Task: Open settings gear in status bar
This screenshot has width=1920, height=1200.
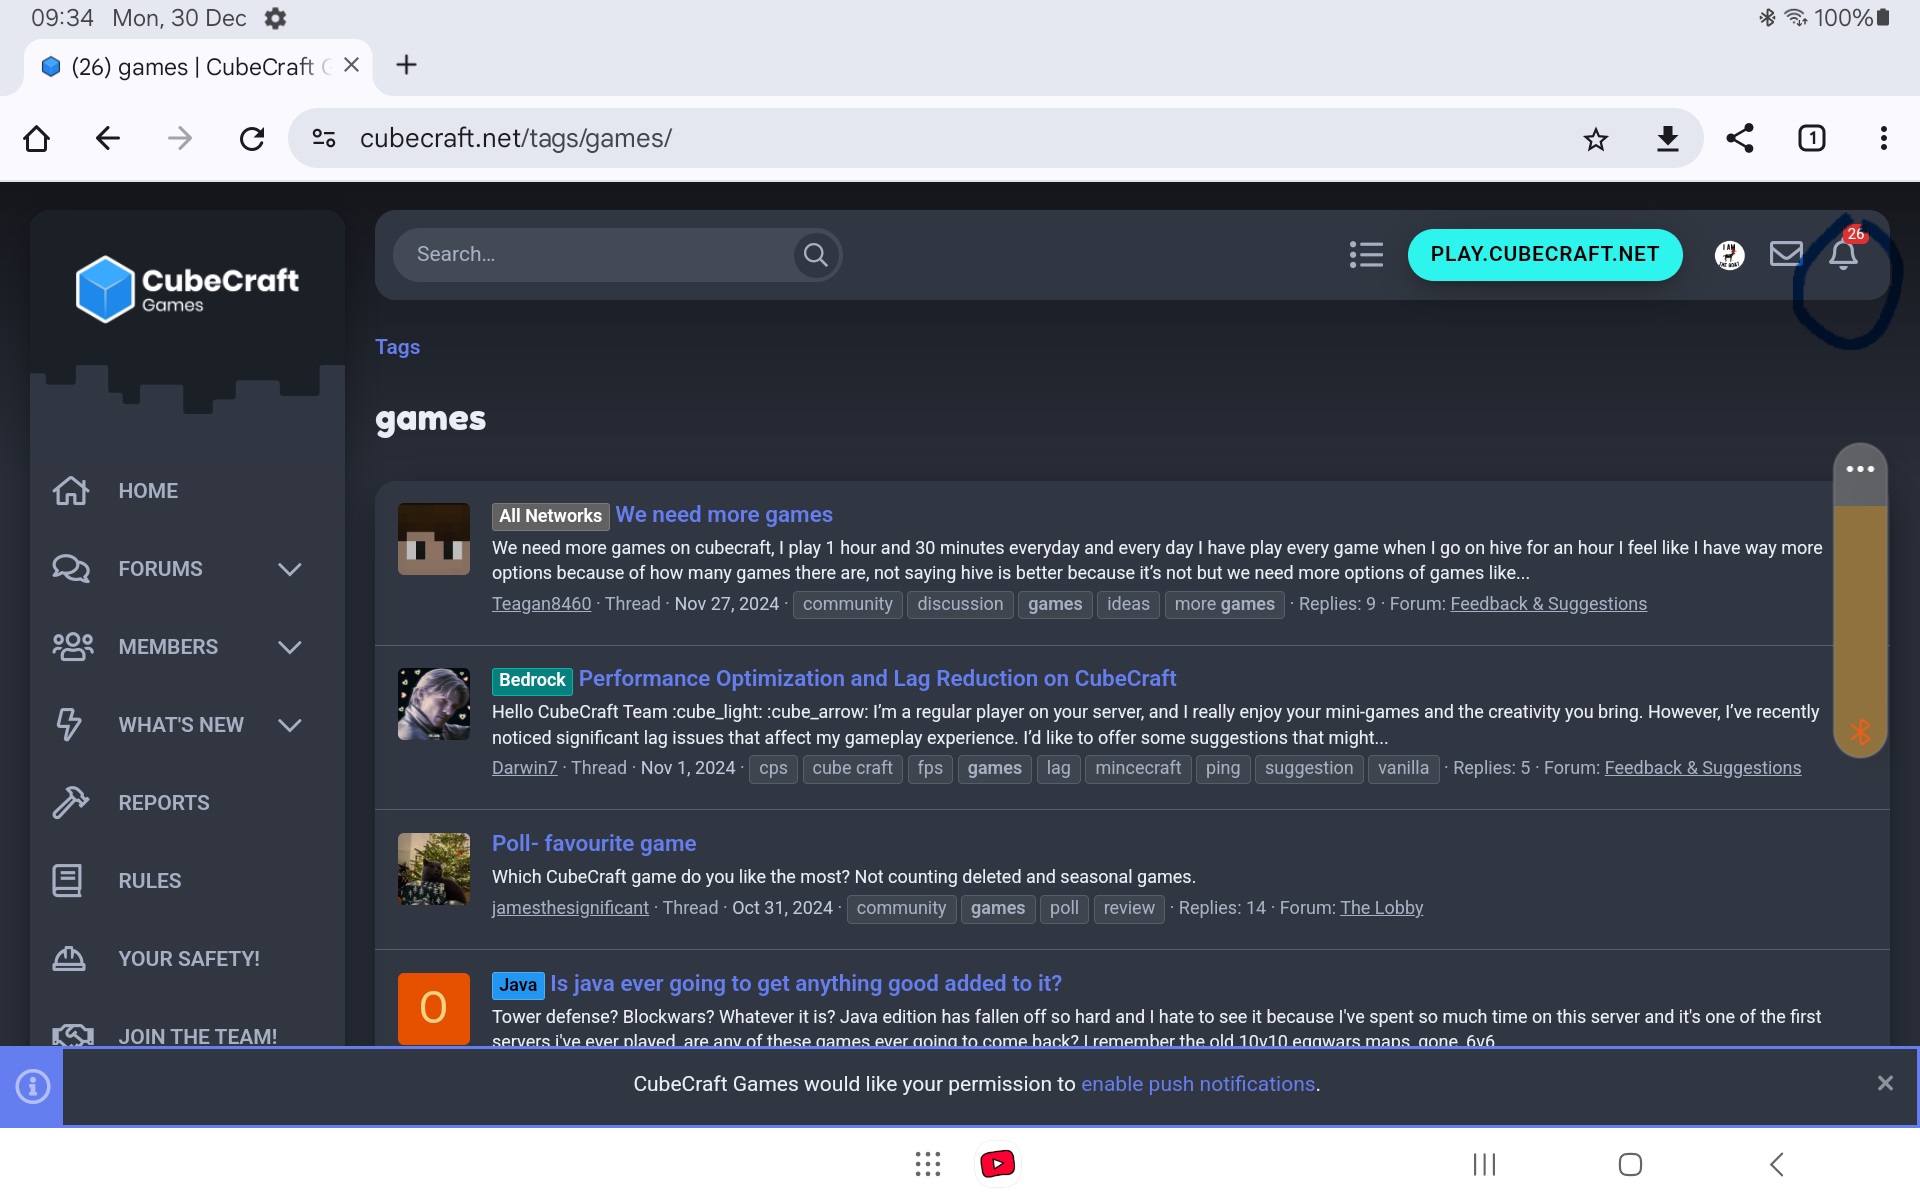Action: pos(275,18)
